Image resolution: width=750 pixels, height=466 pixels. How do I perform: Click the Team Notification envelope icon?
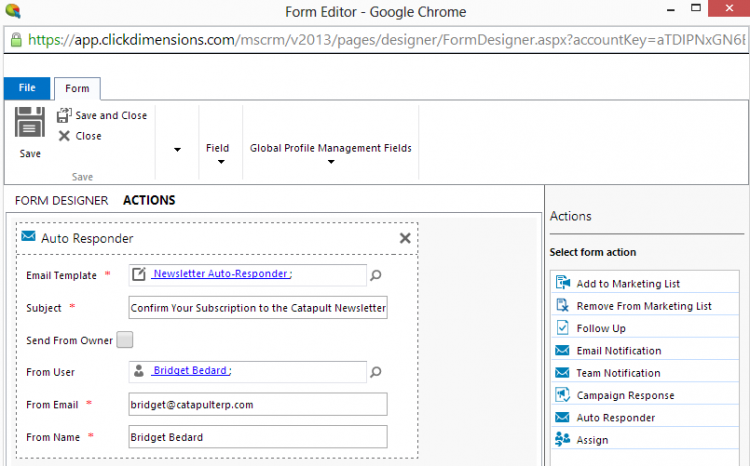(x=562, y=372)
